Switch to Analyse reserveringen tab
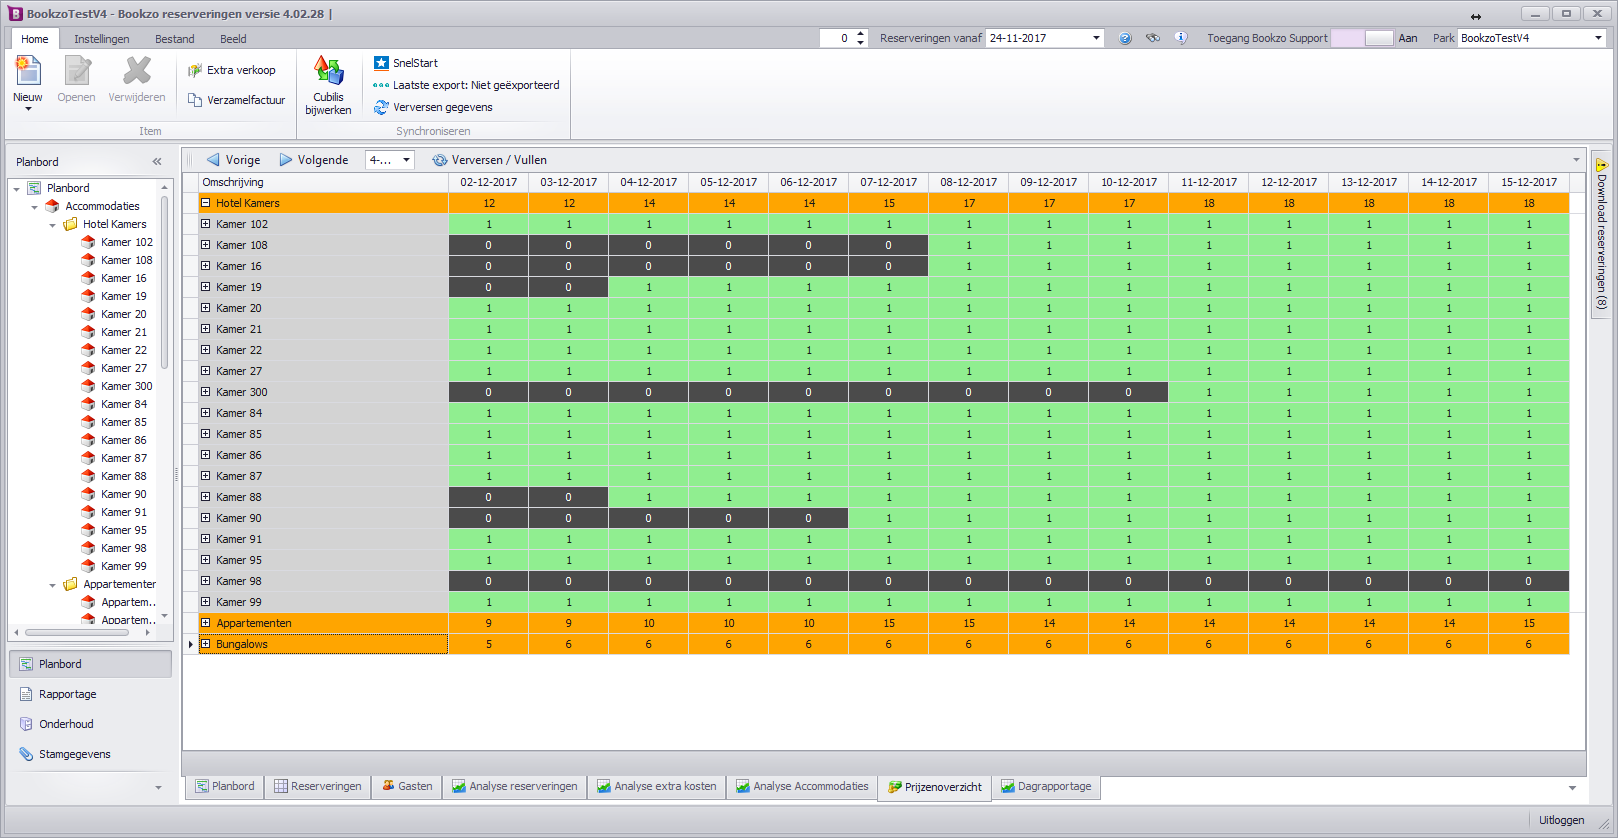The height and width of the screenshot is (838, 1618). coord(515,787)
